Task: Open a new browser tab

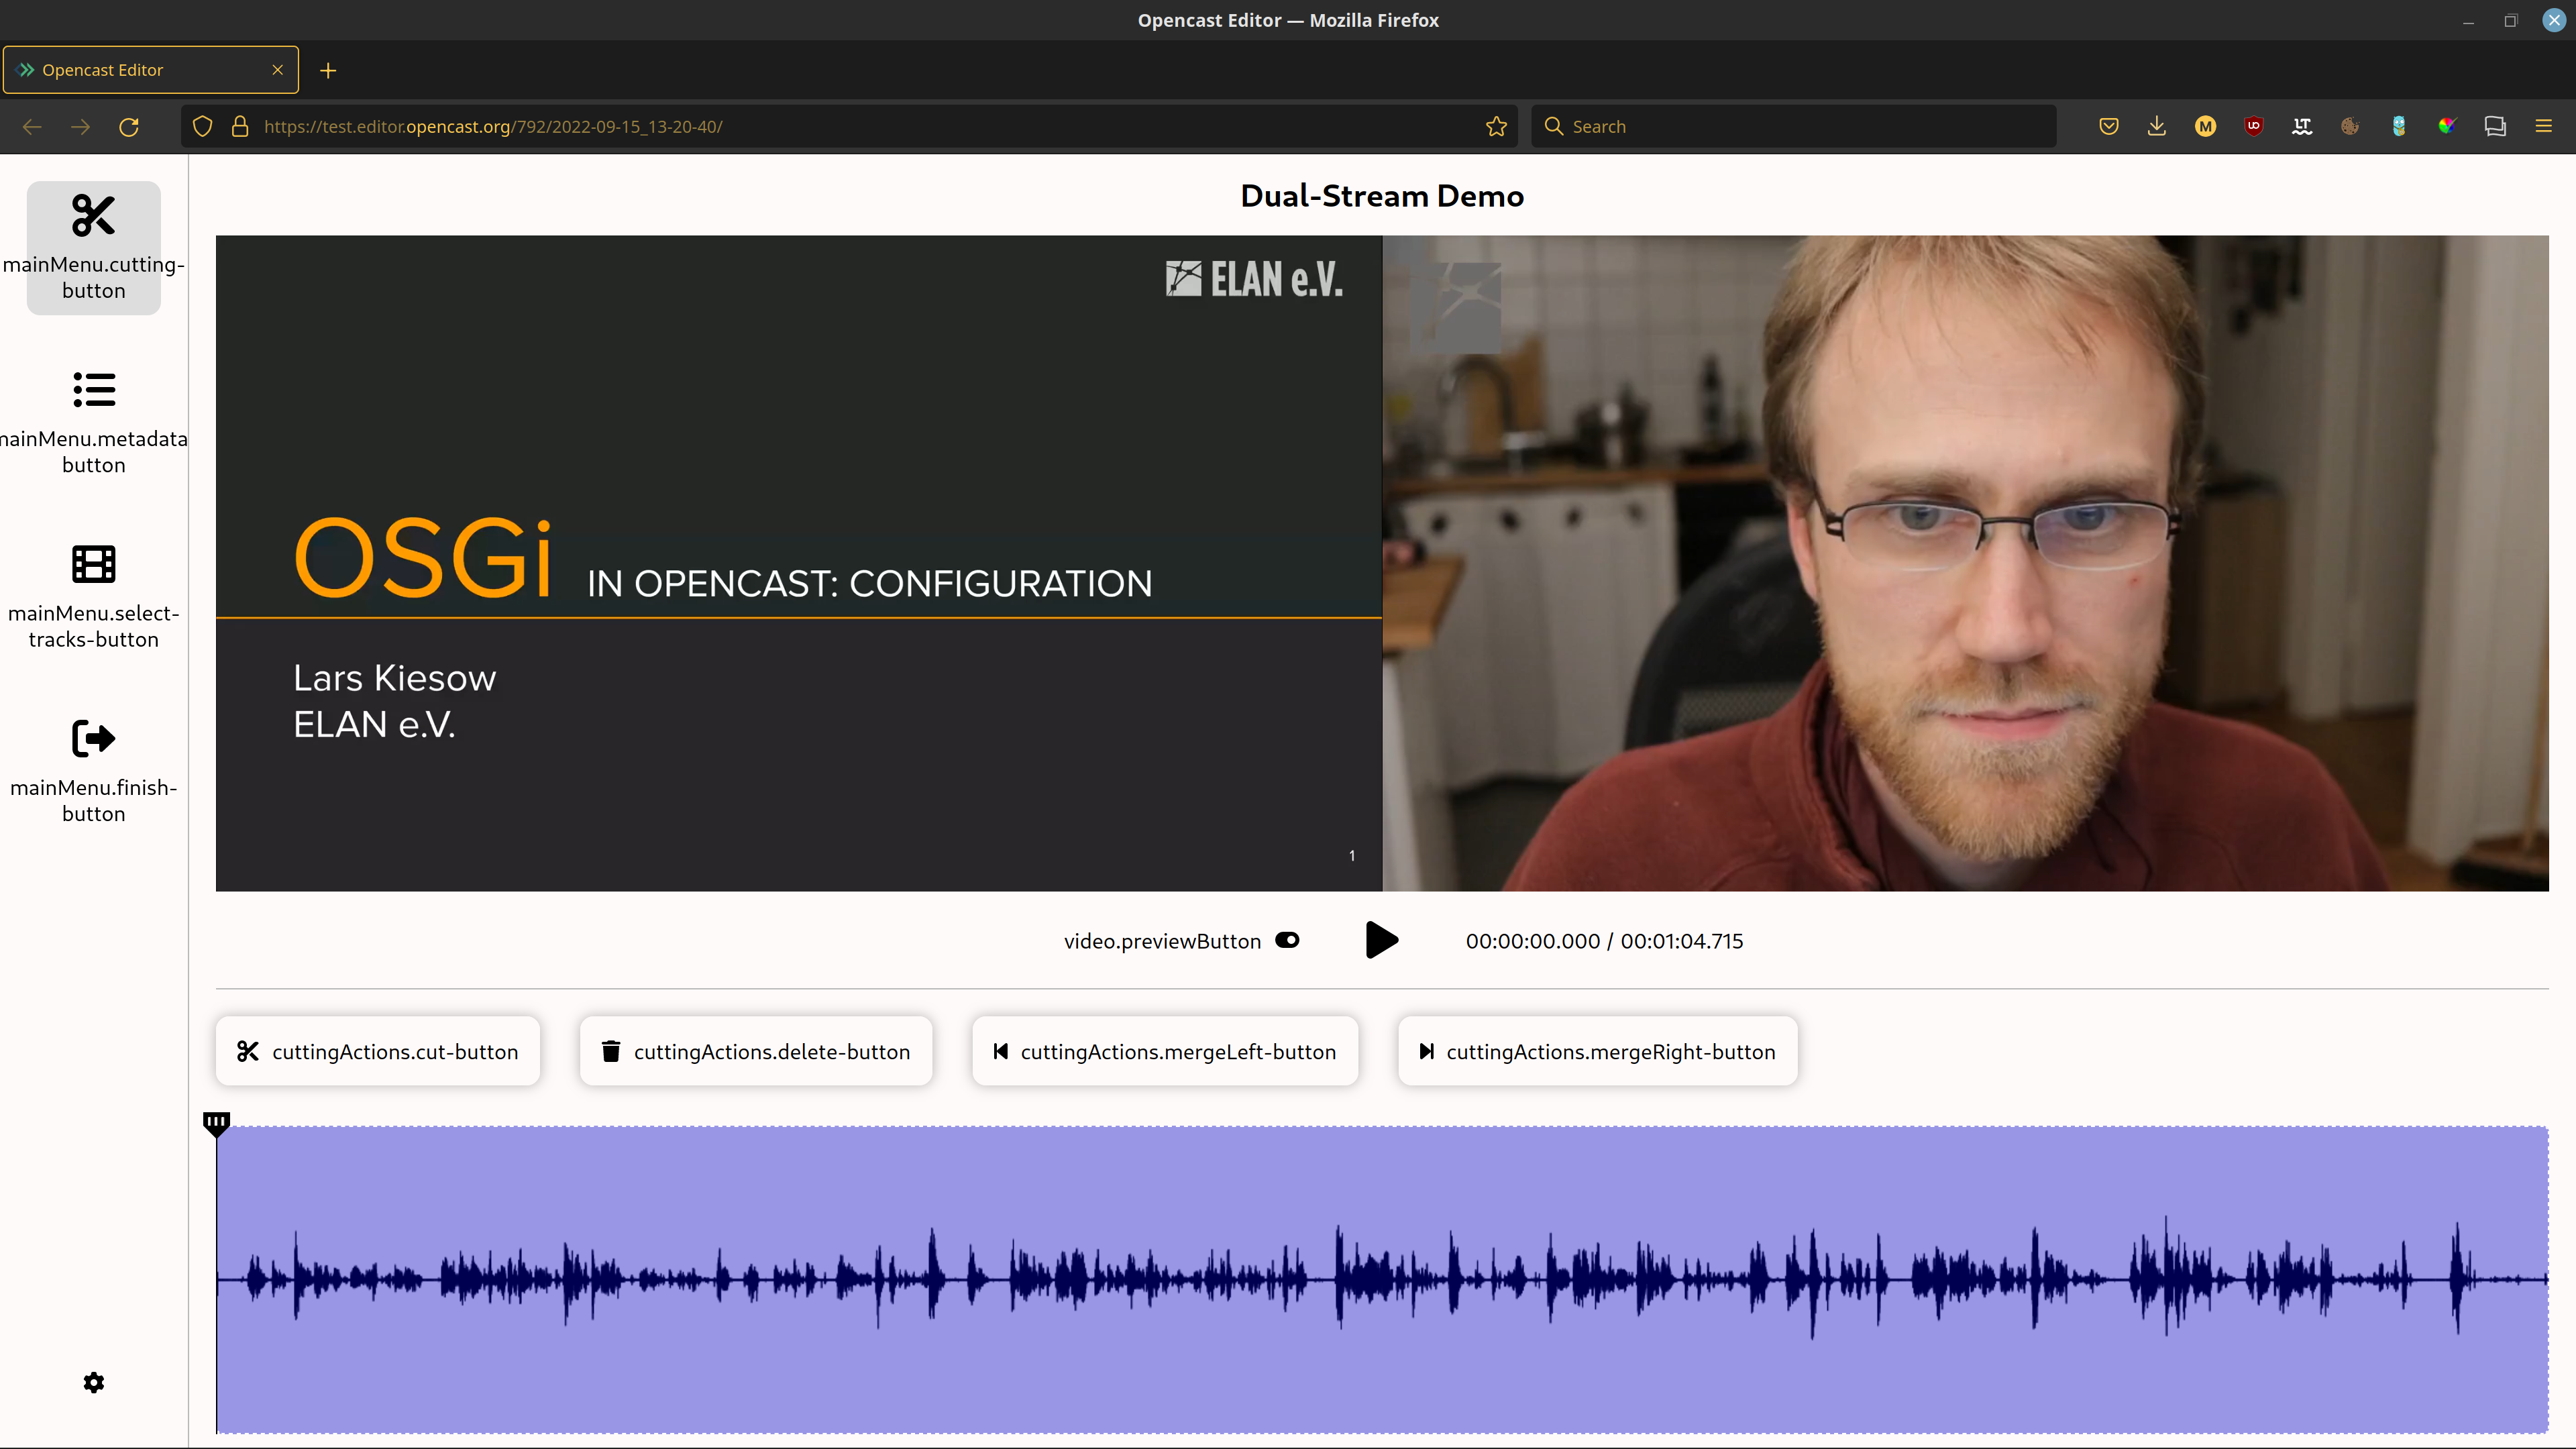Action: click(328, 70)
